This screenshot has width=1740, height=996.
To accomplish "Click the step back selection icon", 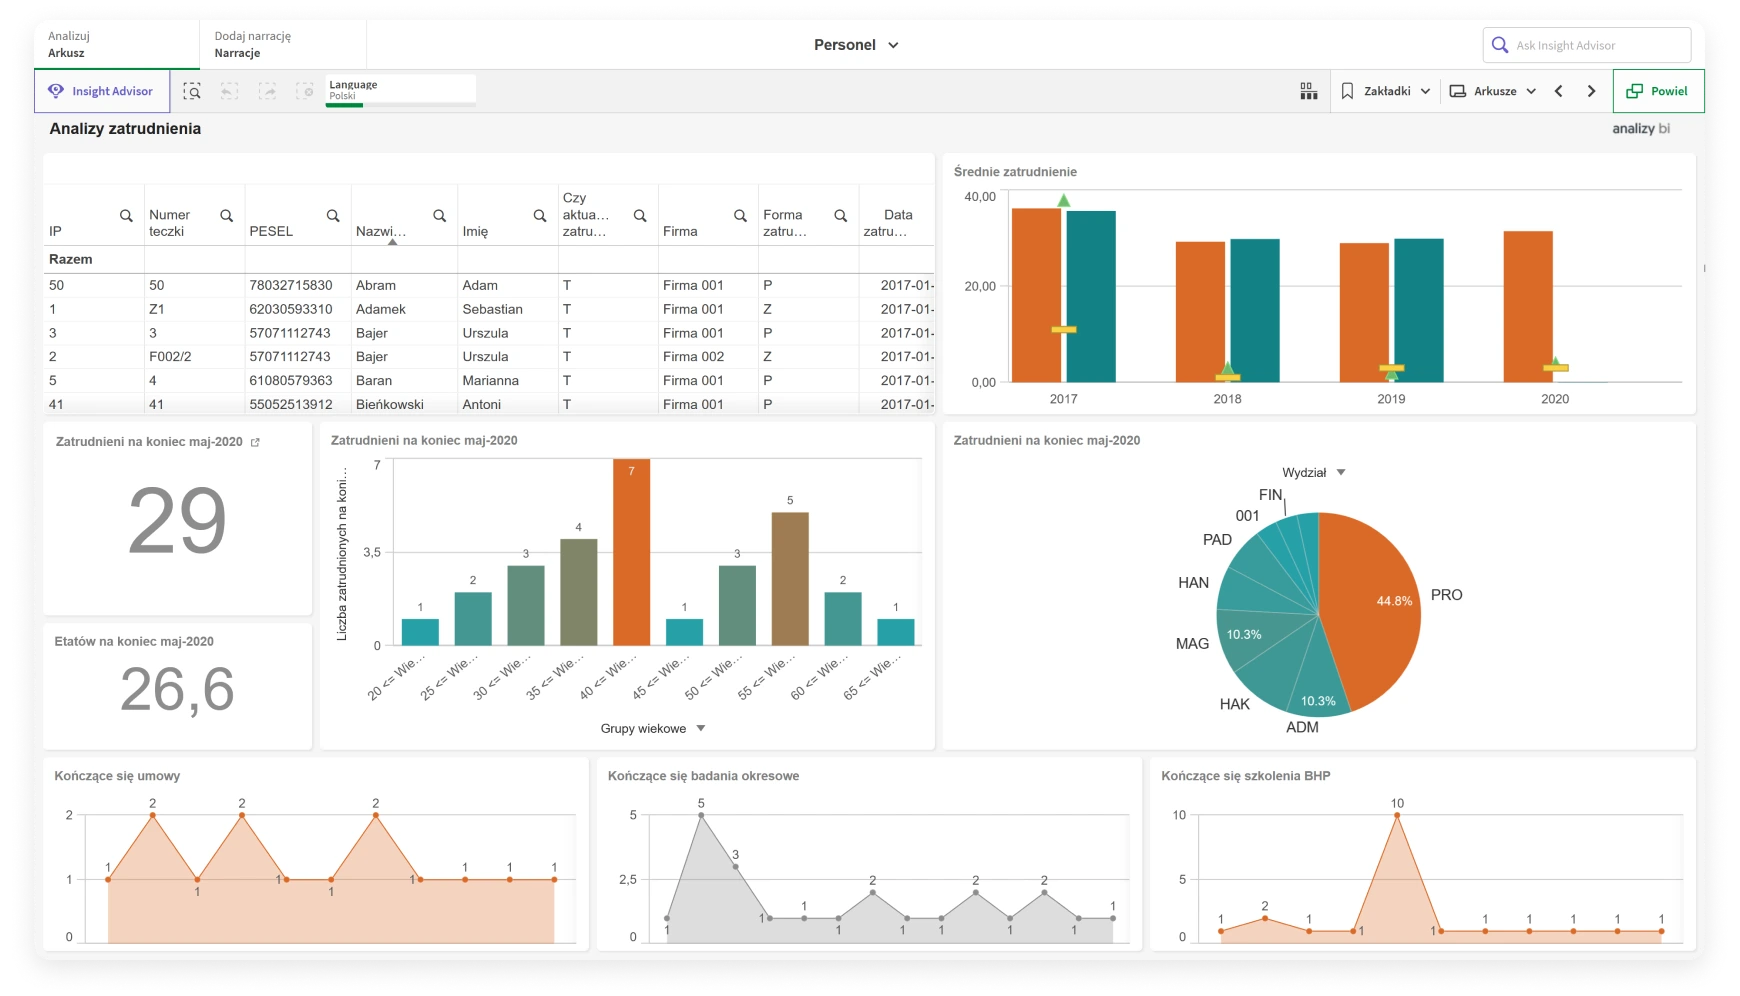I will coord(229,91).
